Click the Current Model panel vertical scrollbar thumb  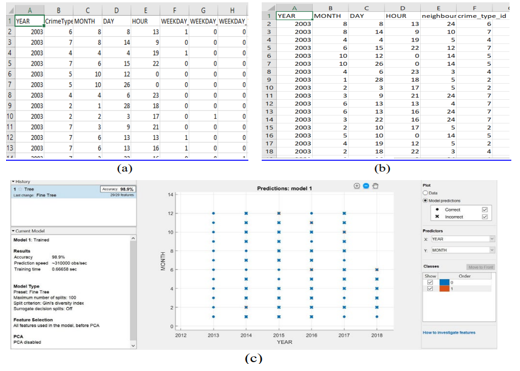tap(133, 290)
